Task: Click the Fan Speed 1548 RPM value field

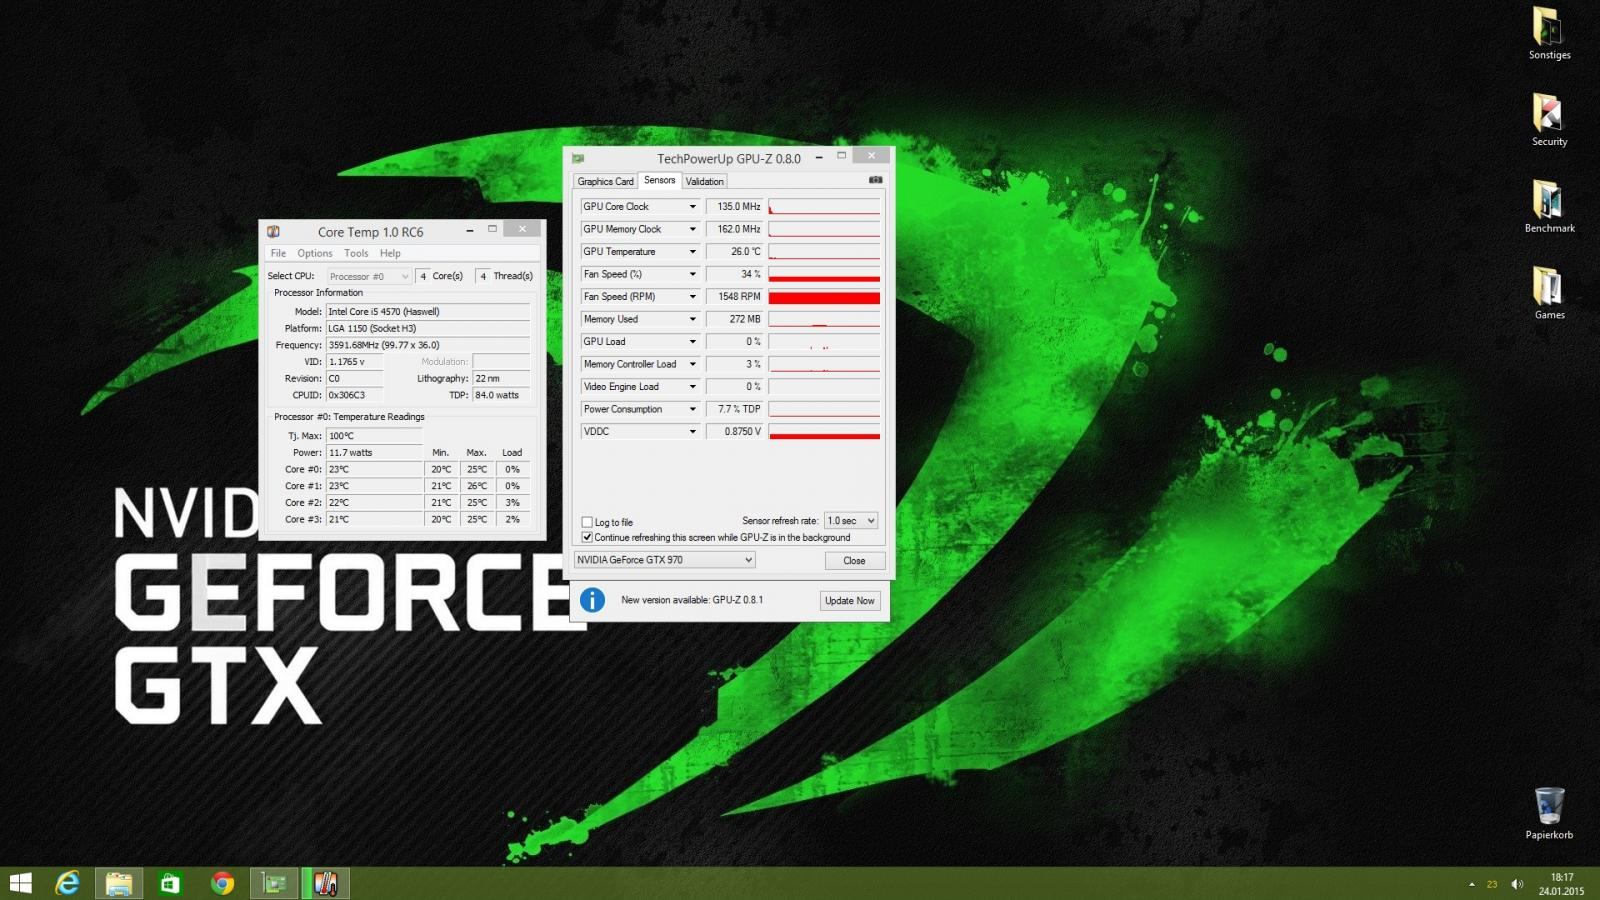Action: (735, 296)
